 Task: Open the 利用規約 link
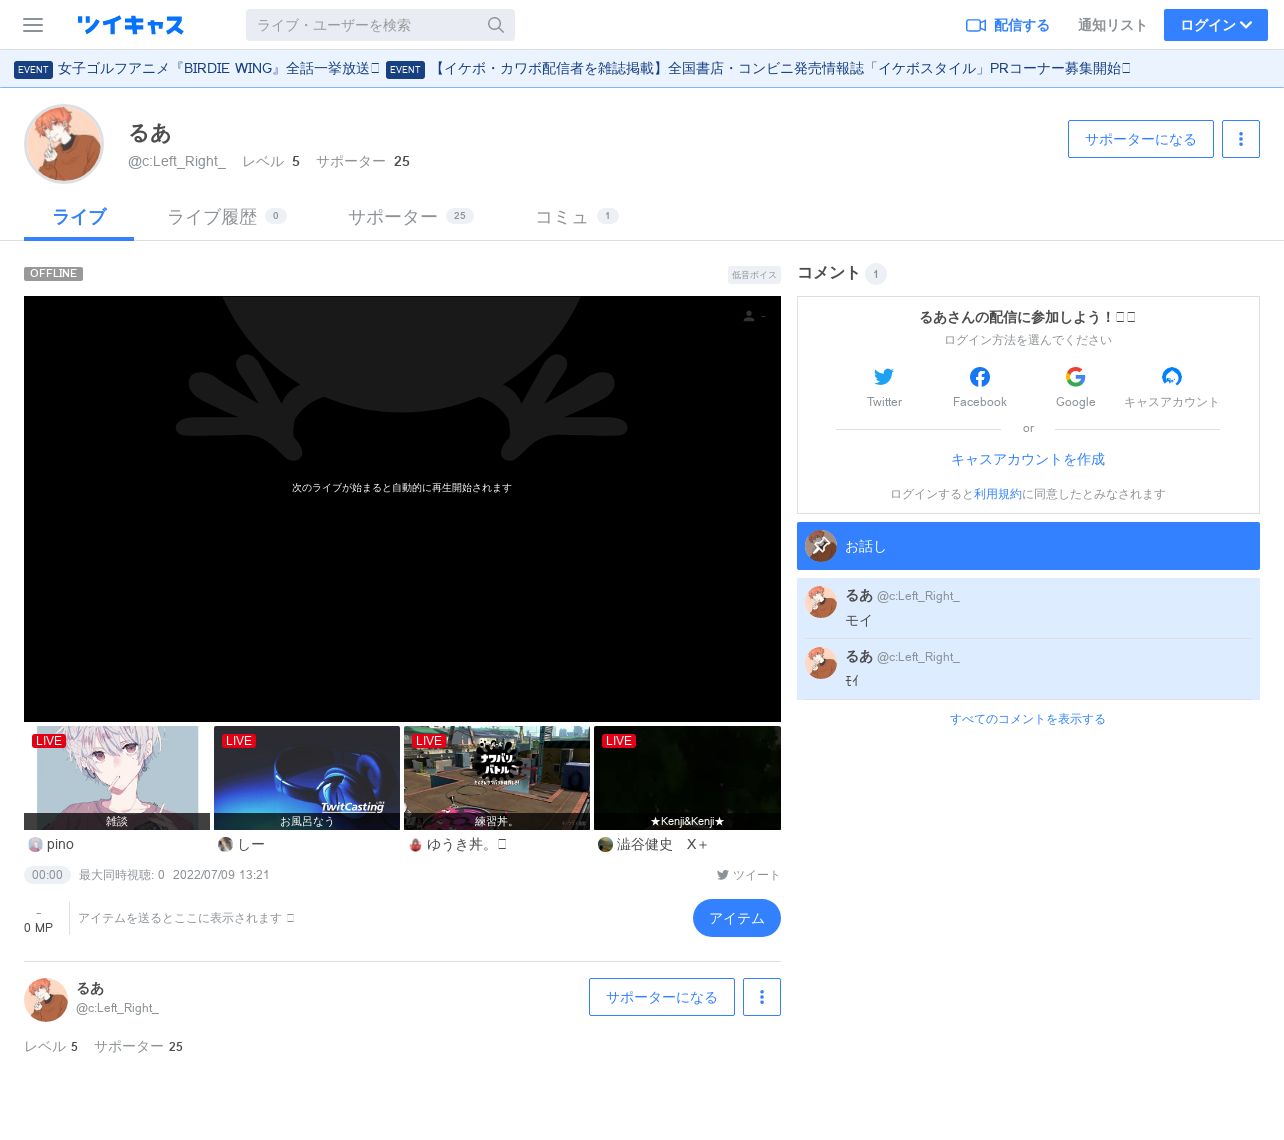(998, 494)
